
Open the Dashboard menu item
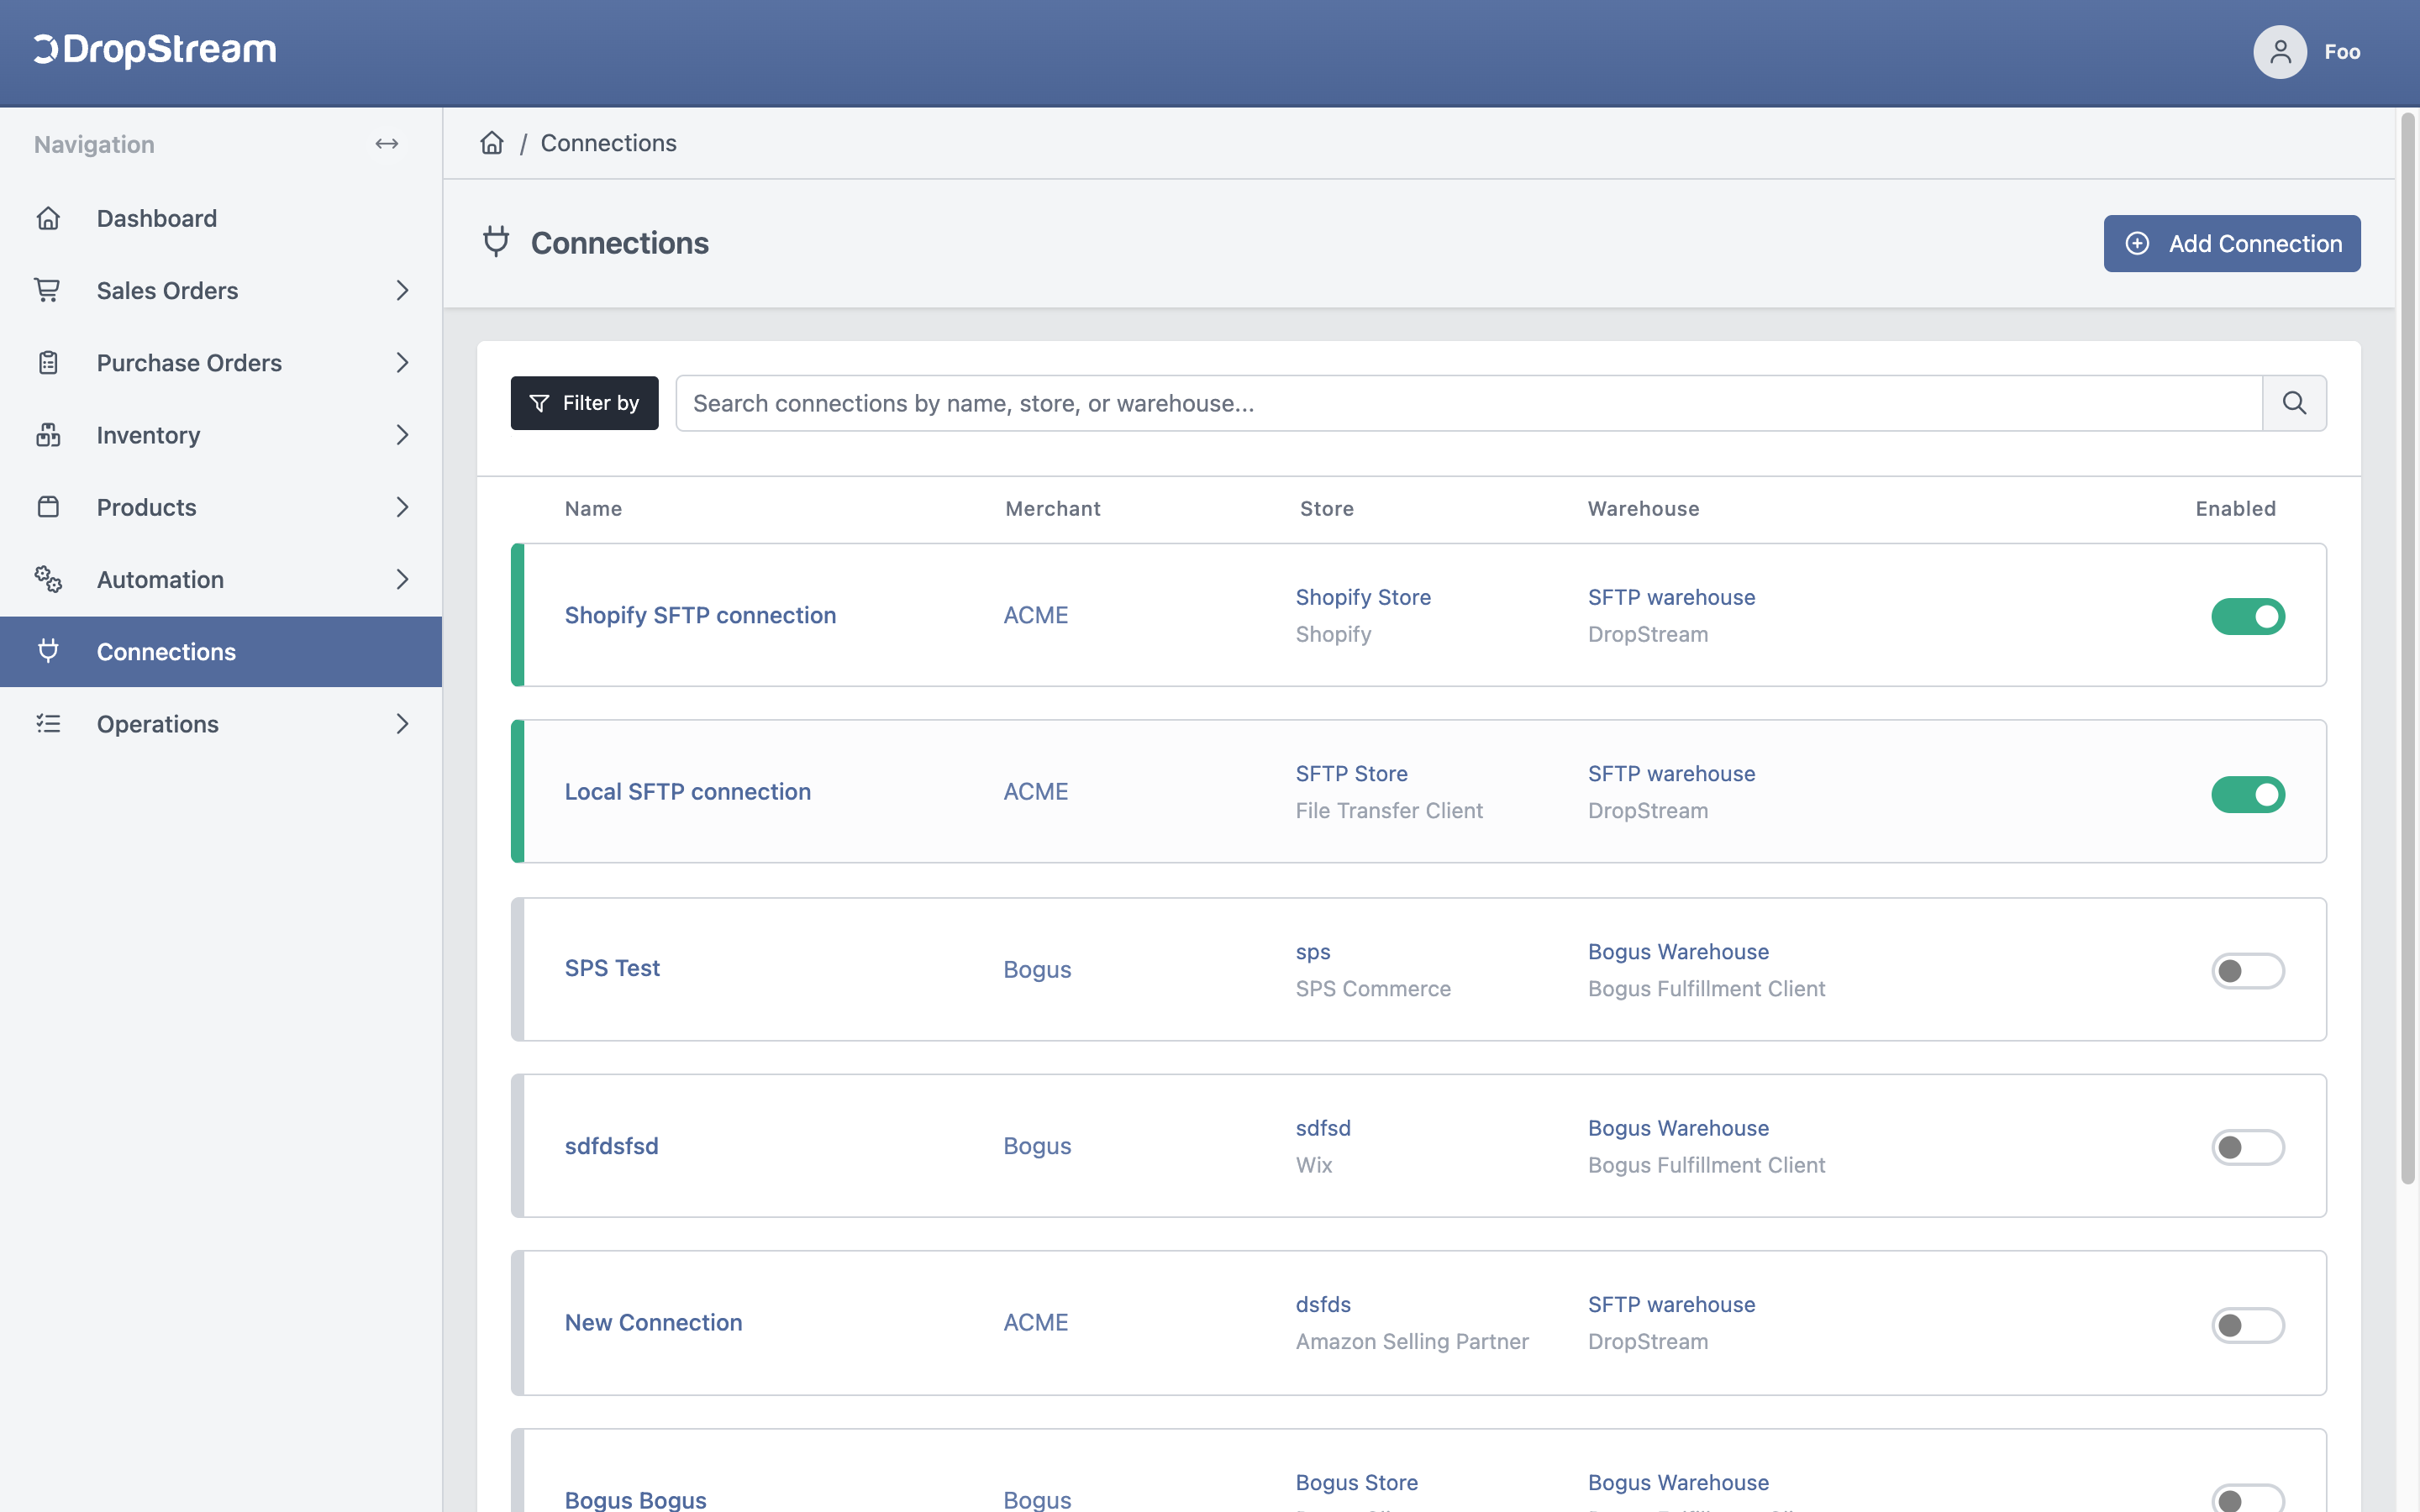[x=221, y=218]
